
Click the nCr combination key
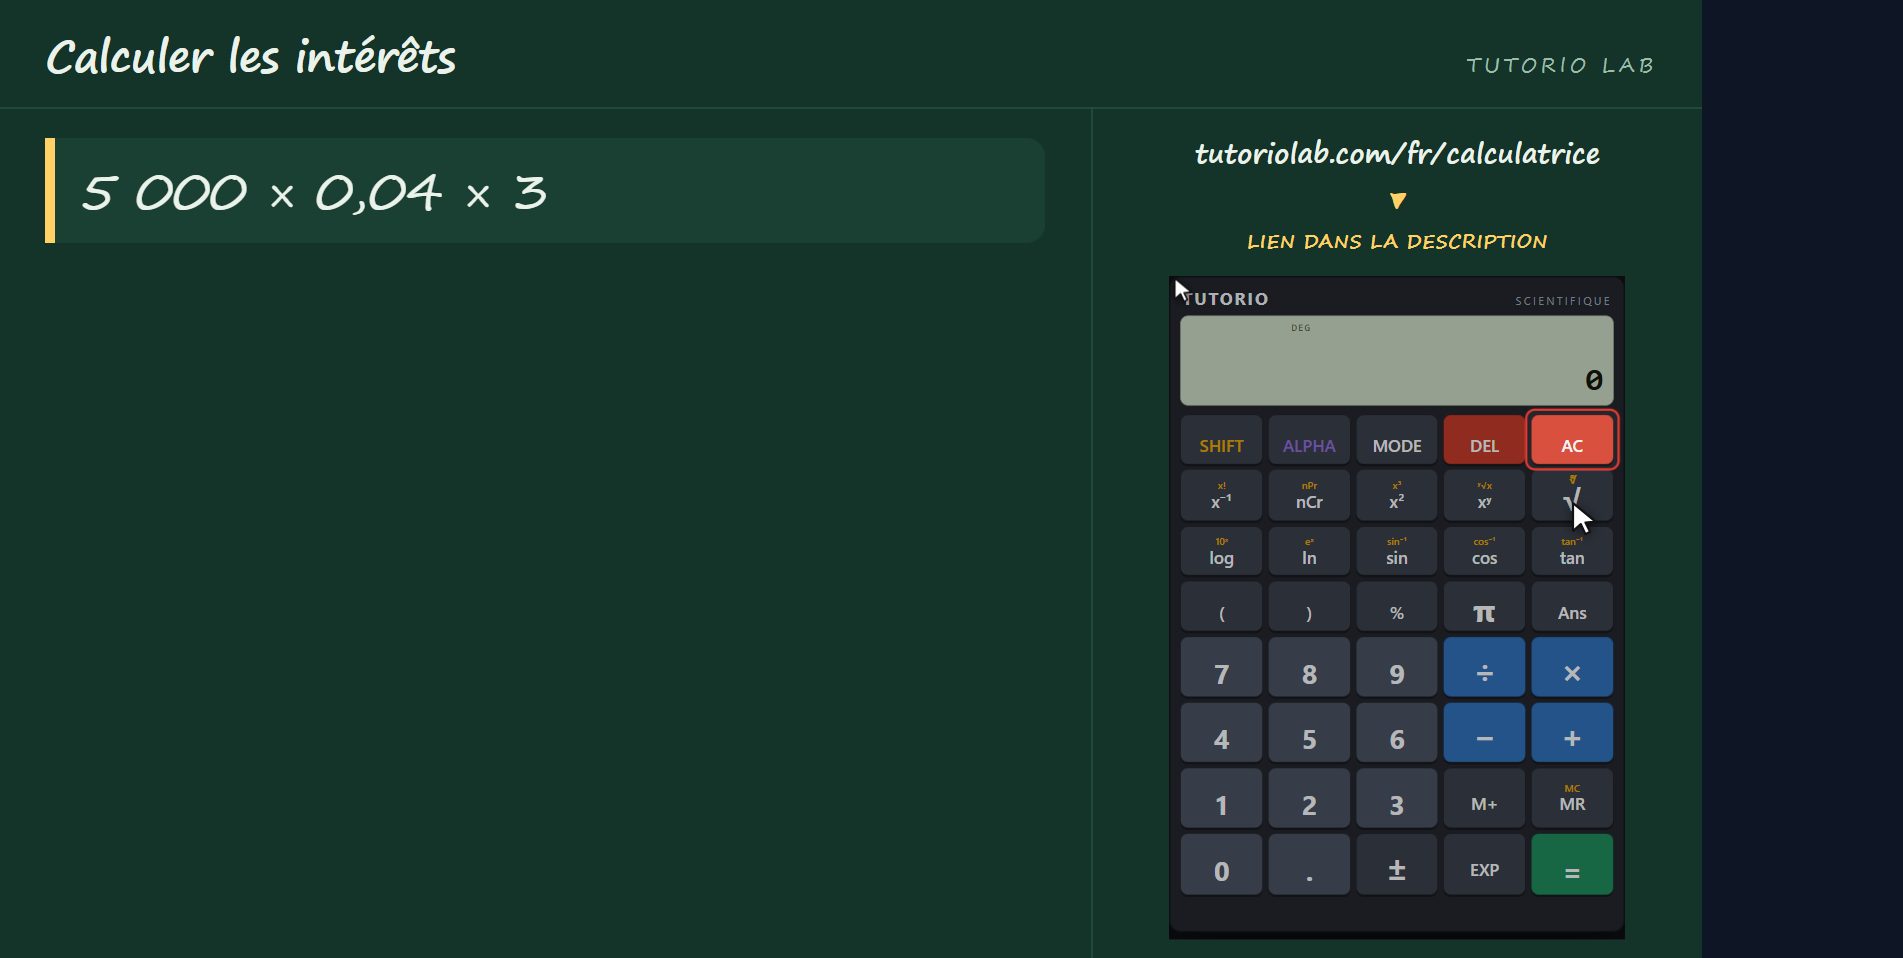(x=1309, y=496)
